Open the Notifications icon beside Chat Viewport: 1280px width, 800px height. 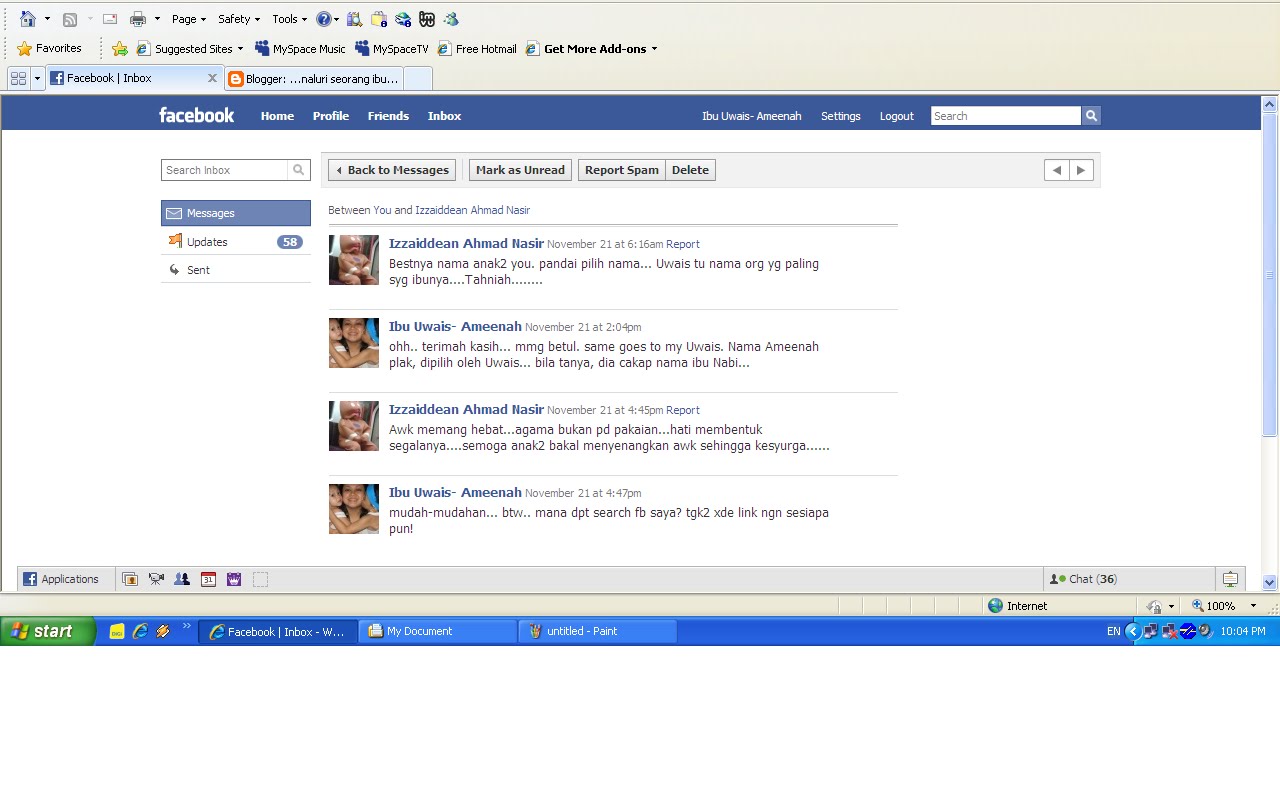pyautogui.click(x=1230, y=579)
